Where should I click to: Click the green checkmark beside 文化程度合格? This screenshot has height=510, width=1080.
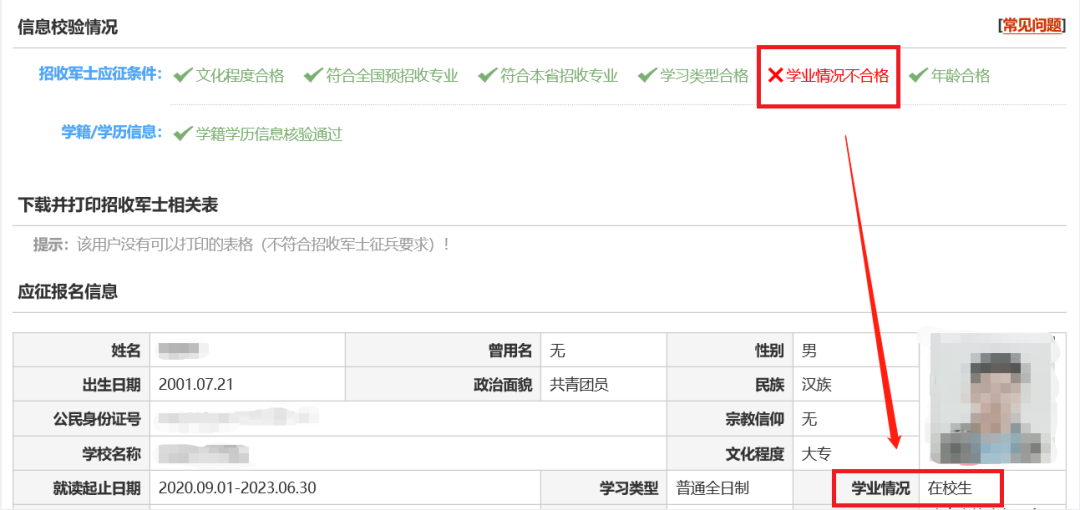[183, 75]
